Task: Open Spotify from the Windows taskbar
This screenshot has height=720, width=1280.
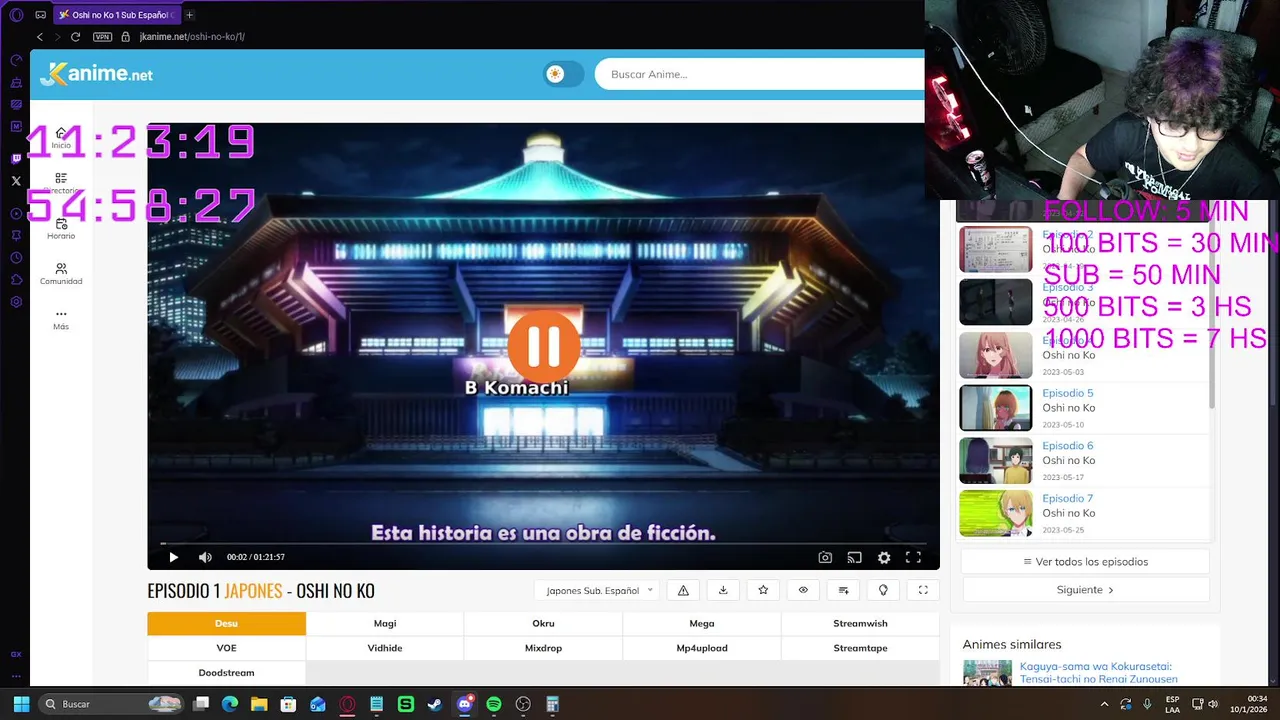Action: 493,704
